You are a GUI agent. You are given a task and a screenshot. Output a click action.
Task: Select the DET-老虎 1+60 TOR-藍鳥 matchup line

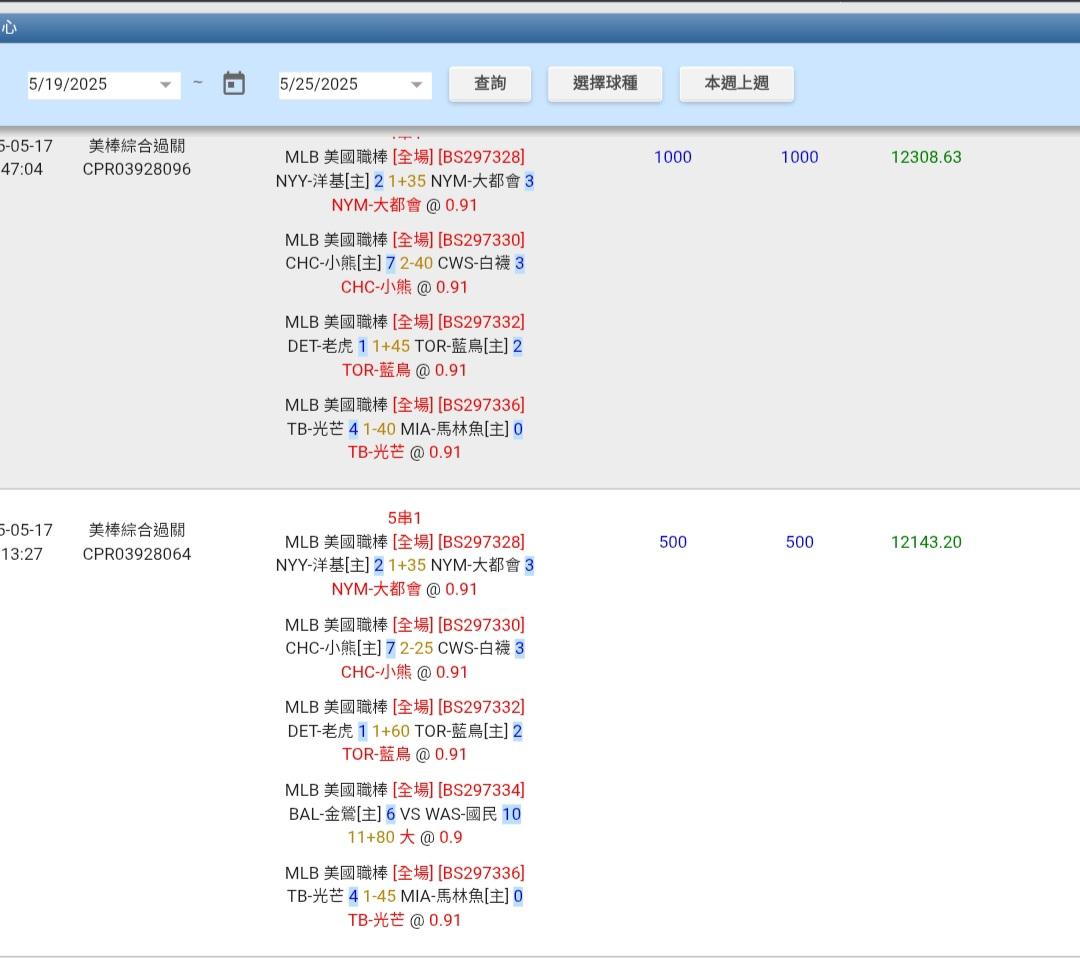(x=405, y=731)
